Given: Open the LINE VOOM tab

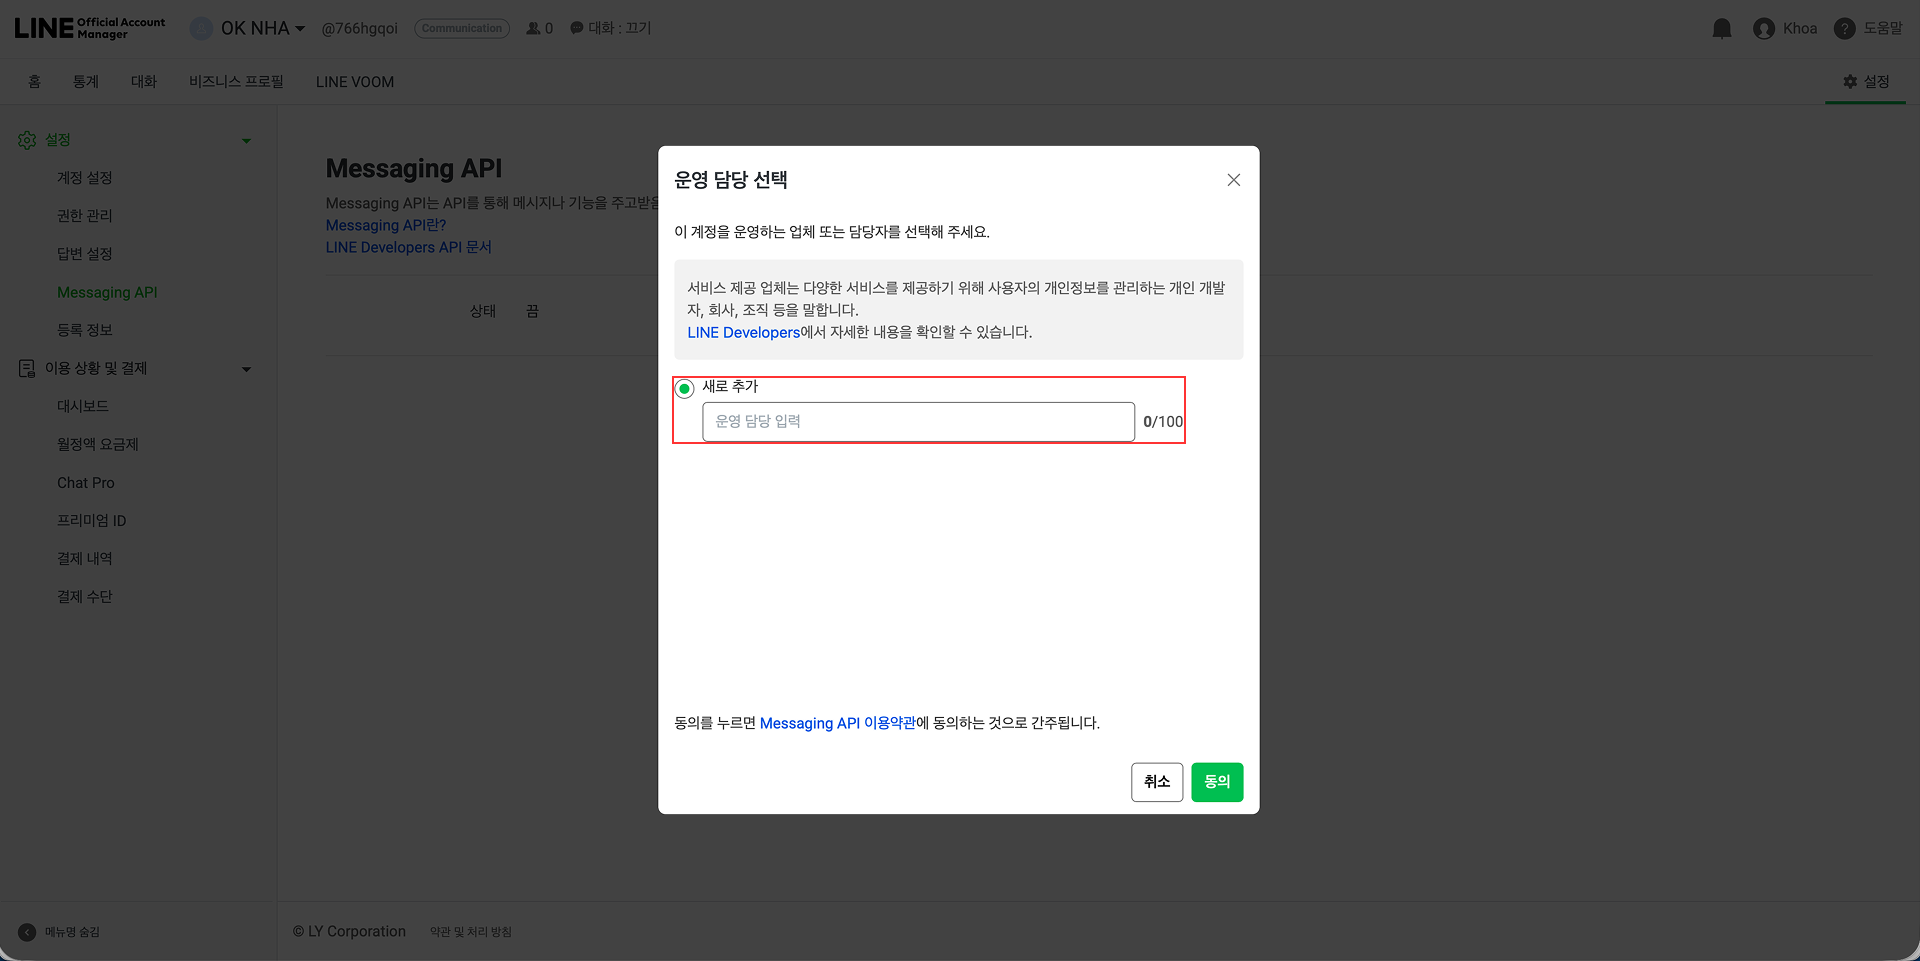Looking at the screenshot, I should (x=354, y=81).
